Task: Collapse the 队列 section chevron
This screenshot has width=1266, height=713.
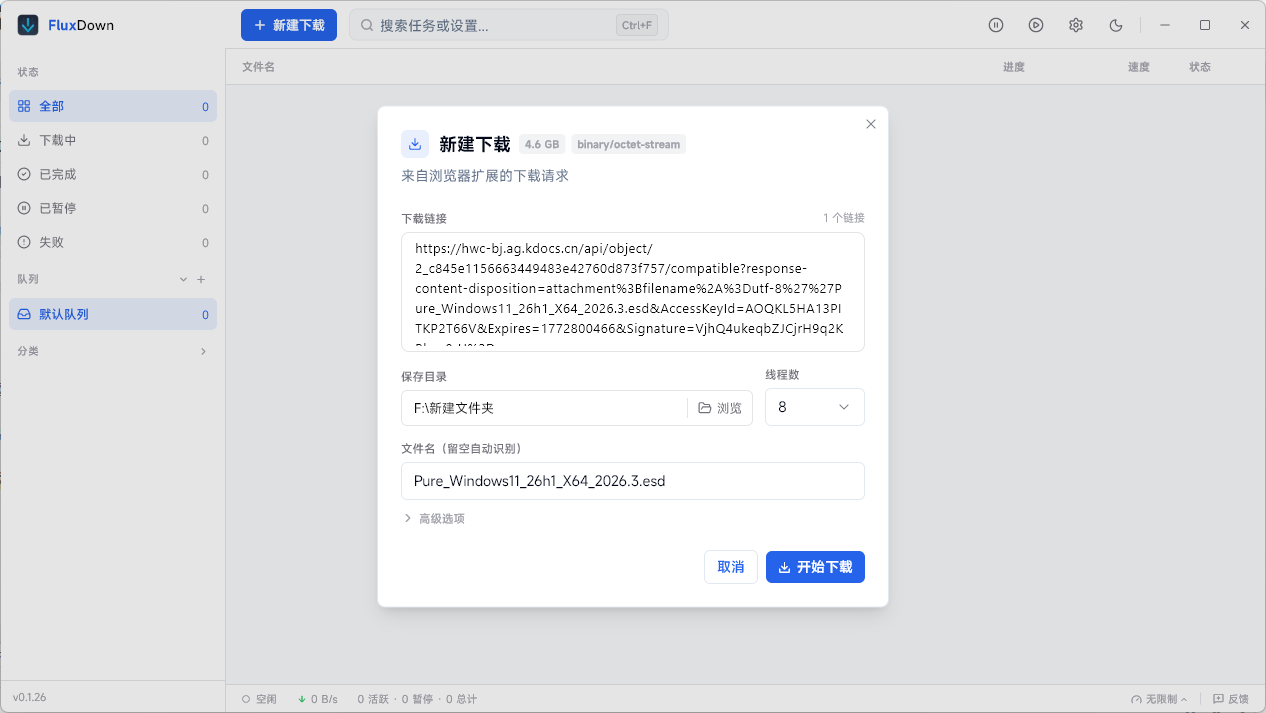Action: tap(183, 280)
